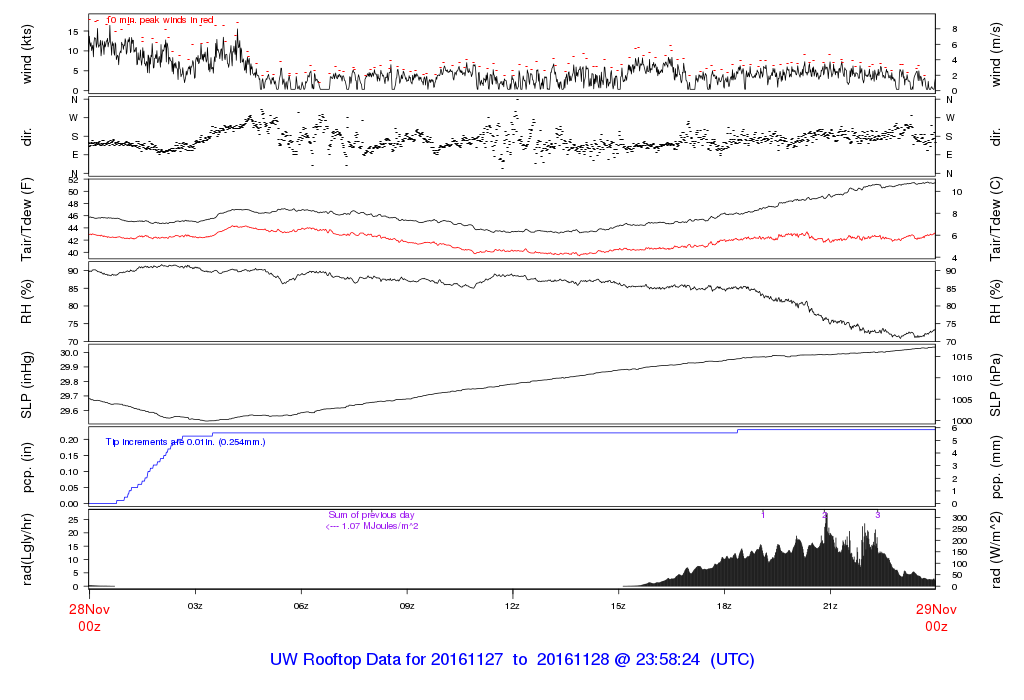Click the 'SLP (inHg)' axis label

click(x=27, y=384)
